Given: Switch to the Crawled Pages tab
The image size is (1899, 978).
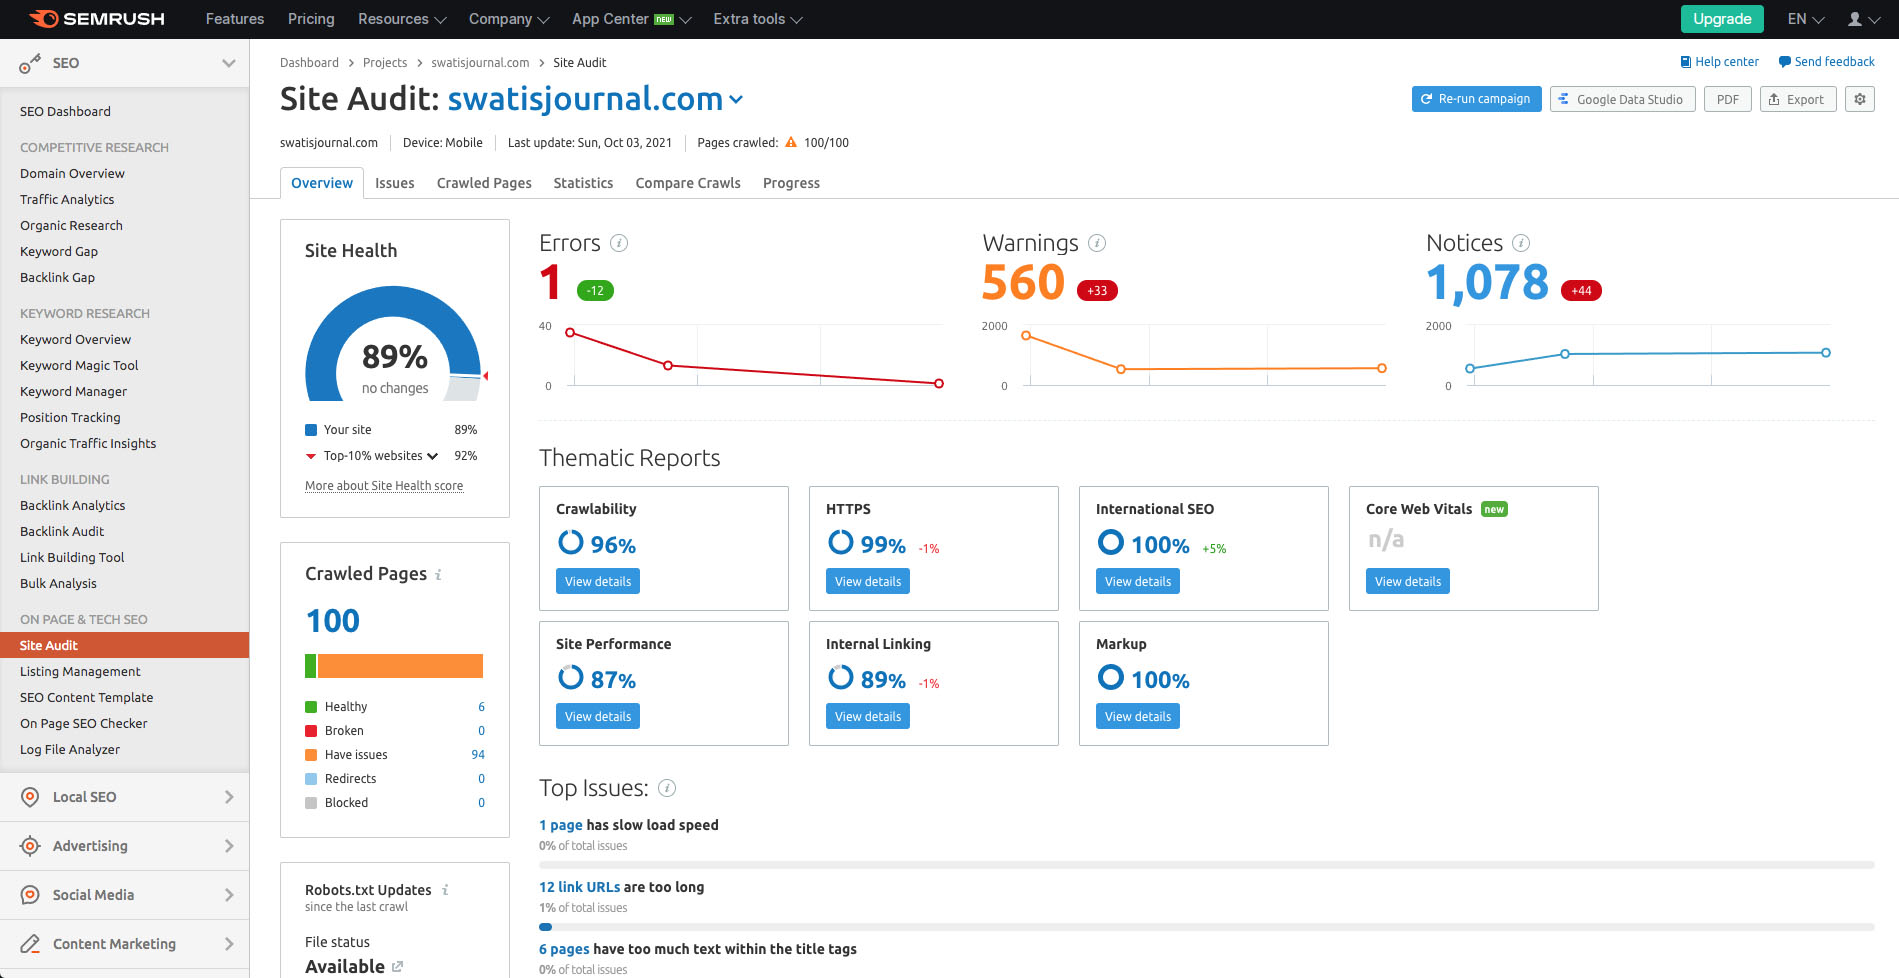Looking at the screenshot, I should [x=484, y=183].
